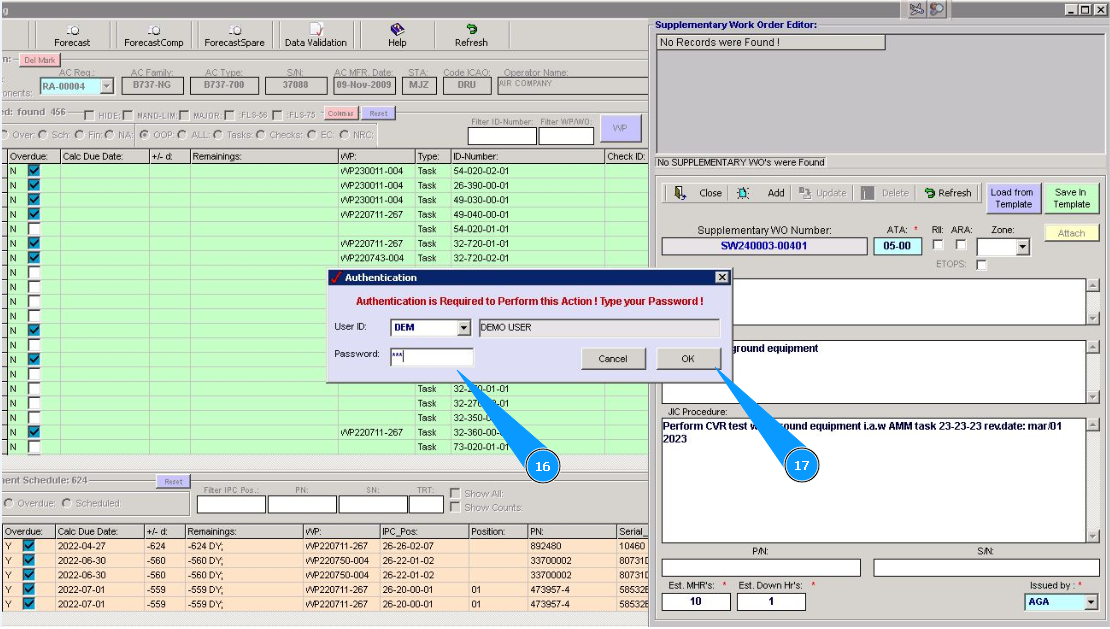Select the NRC radio button
The image size is (1110, 629).
[344, 135]
